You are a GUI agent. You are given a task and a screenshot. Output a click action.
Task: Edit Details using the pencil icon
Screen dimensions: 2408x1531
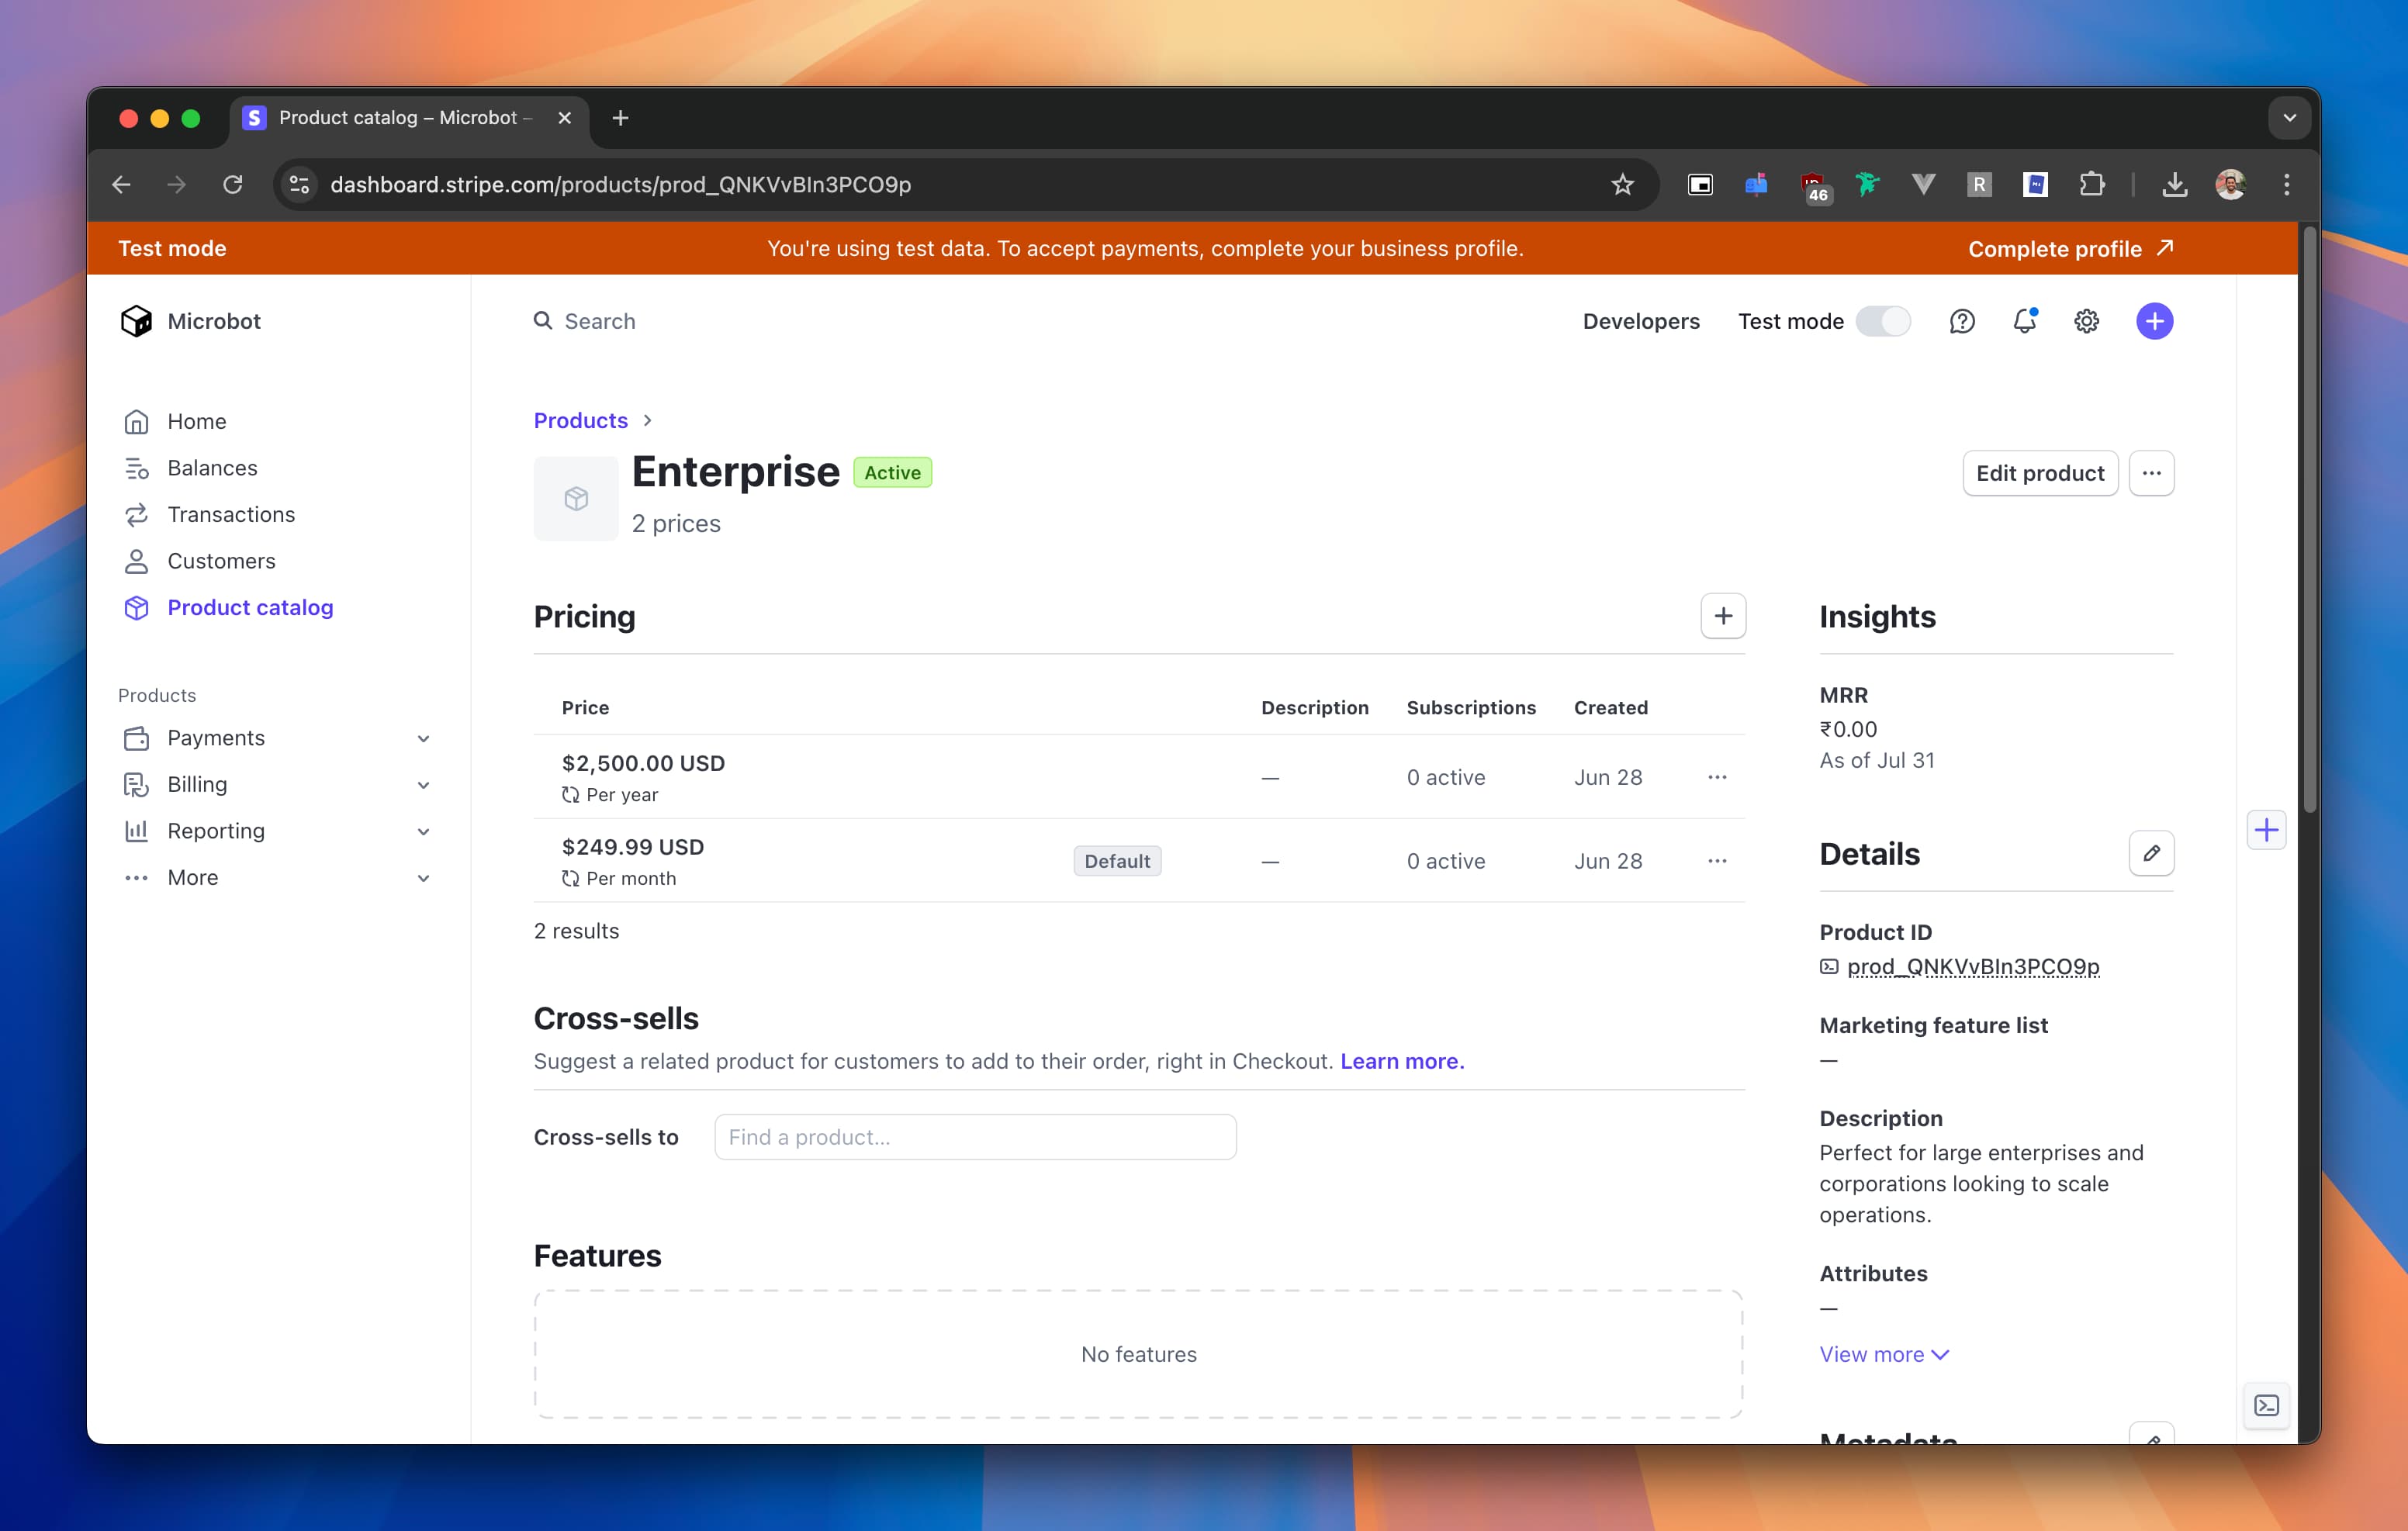coord(2153,853)
